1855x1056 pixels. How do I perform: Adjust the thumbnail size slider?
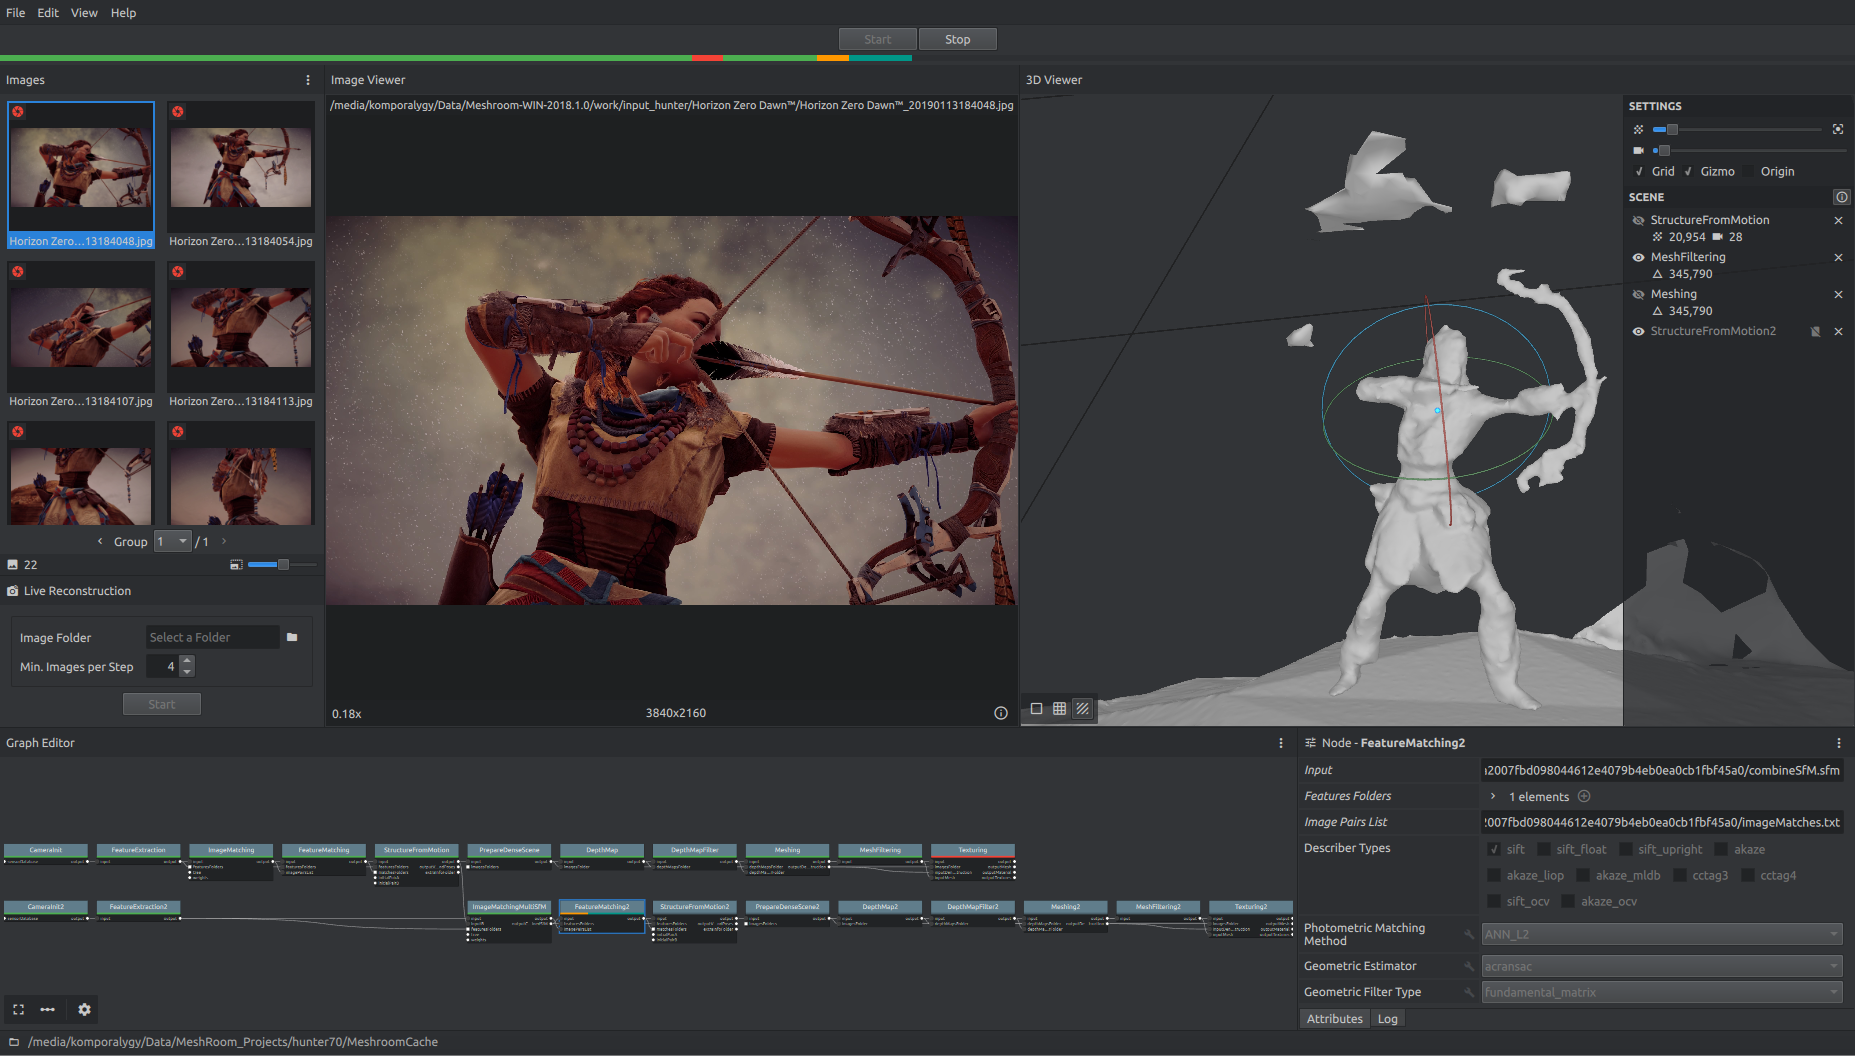click(x=282, y=565)
